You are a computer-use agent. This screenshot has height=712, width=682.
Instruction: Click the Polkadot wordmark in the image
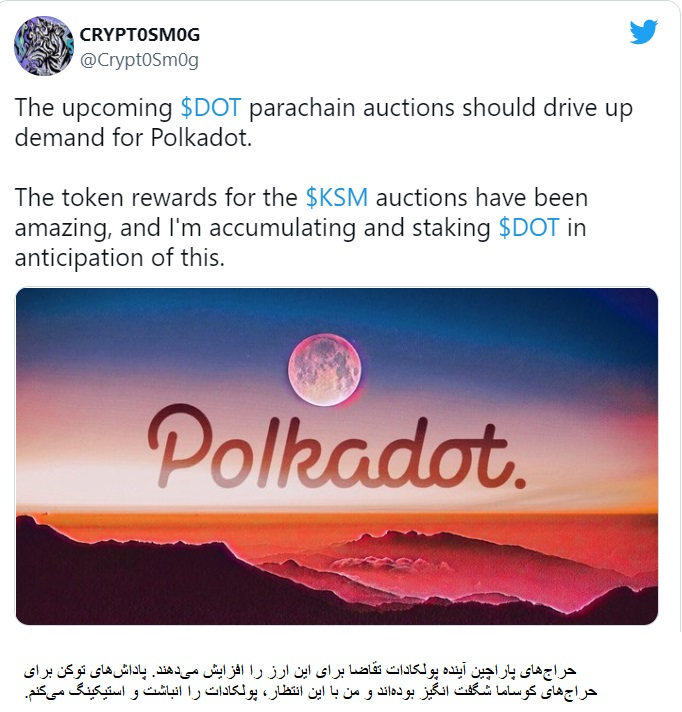[x=336, y=447]
